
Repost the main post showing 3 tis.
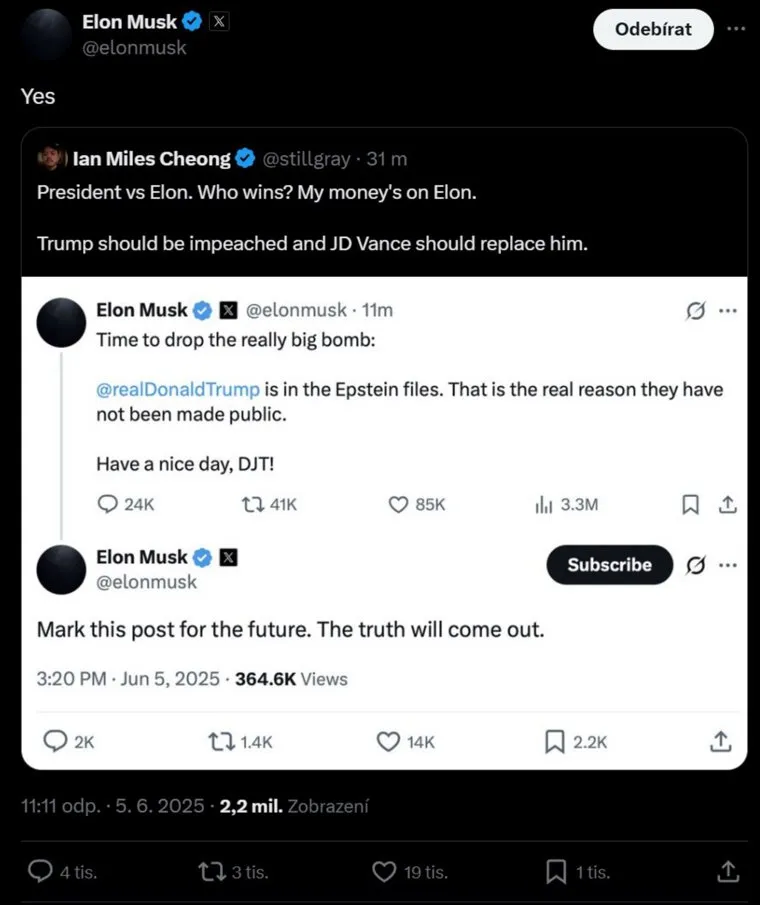210,872
